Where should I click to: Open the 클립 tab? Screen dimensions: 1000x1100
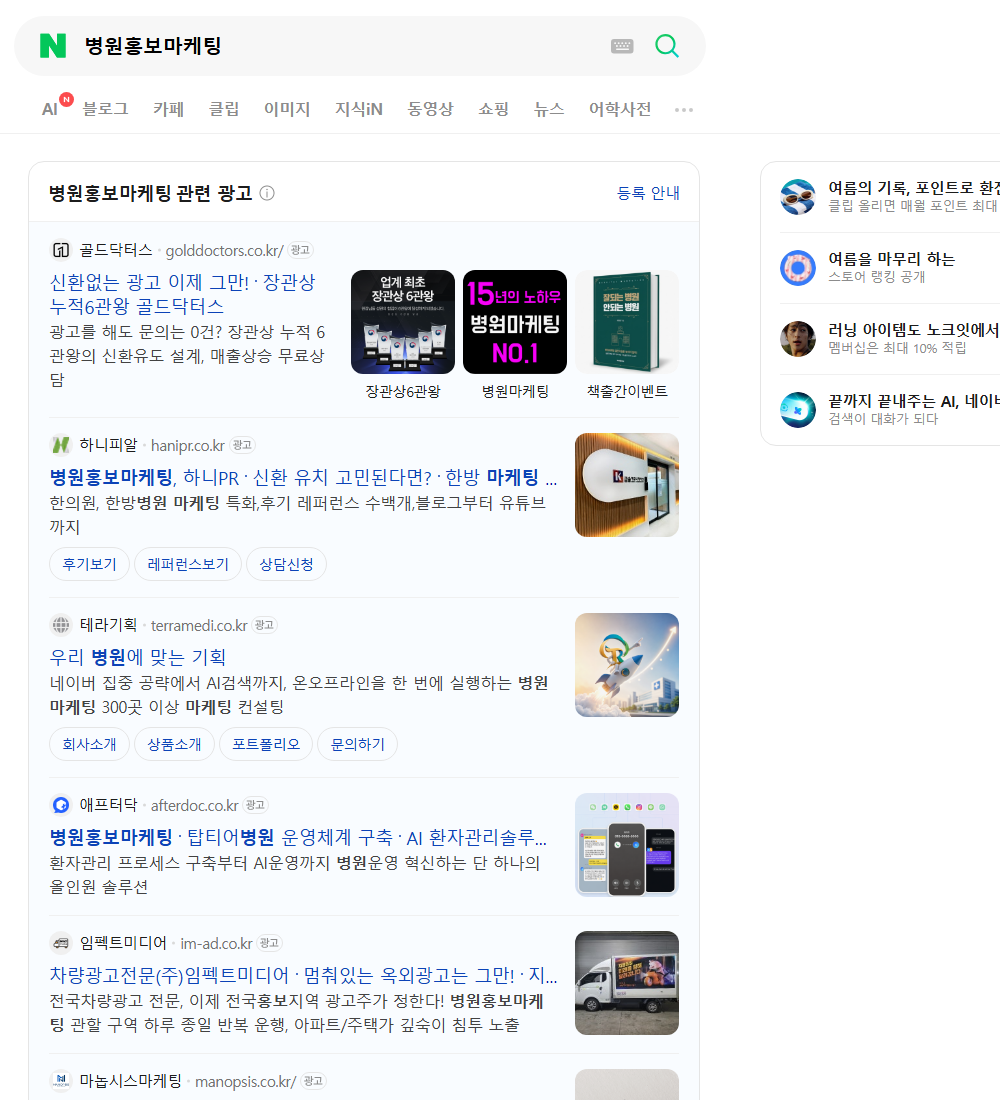(224, 109)
